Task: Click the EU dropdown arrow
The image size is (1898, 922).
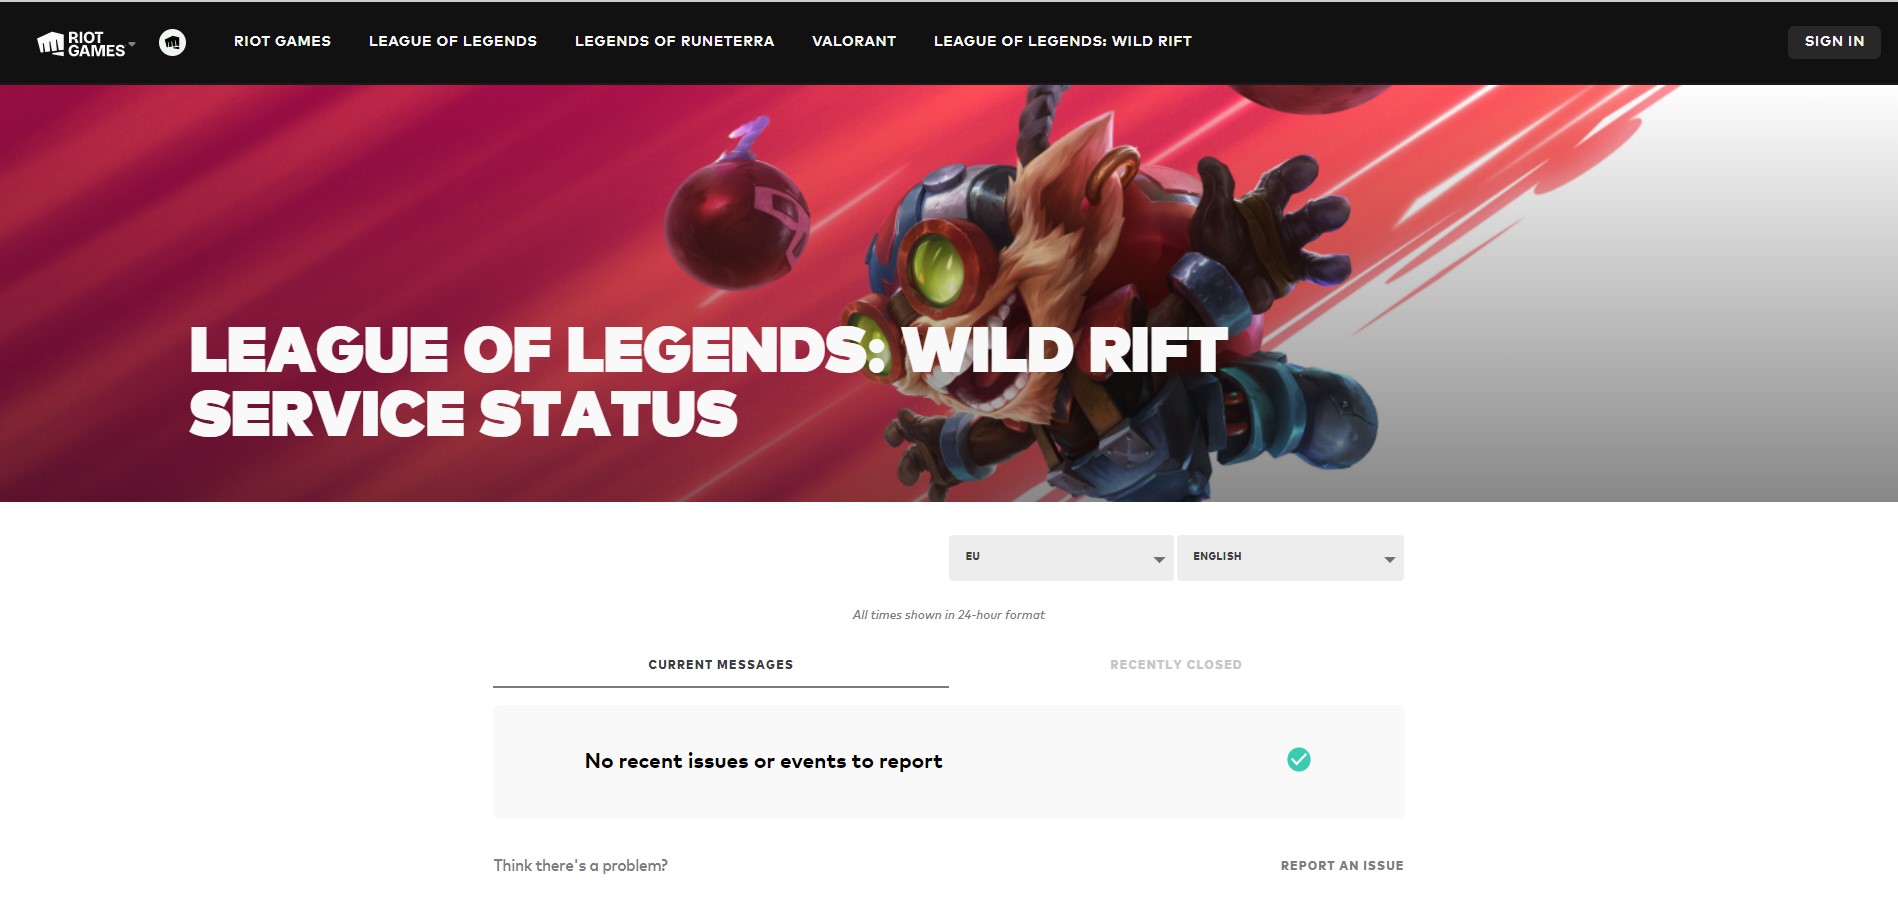Action: tap(1159, 560)
